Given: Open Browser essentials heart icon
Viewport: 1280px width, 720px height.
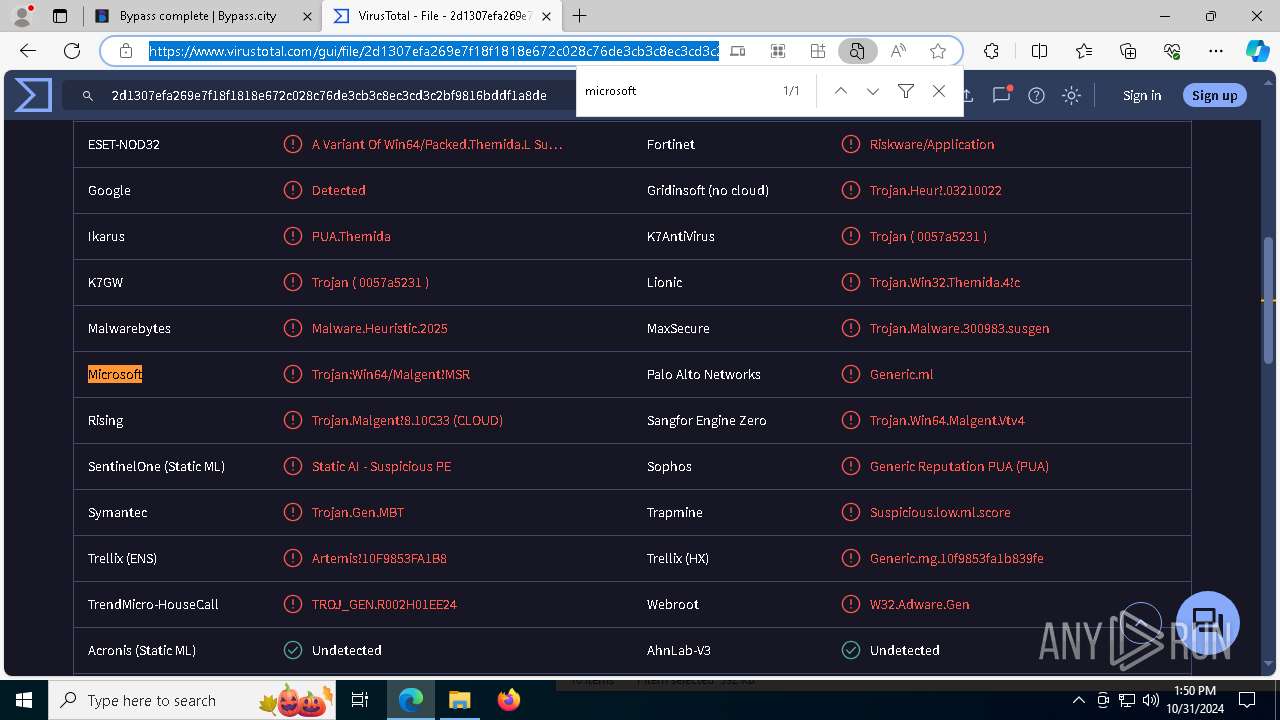Looking at the screenshot, I should pos(1172,51).
